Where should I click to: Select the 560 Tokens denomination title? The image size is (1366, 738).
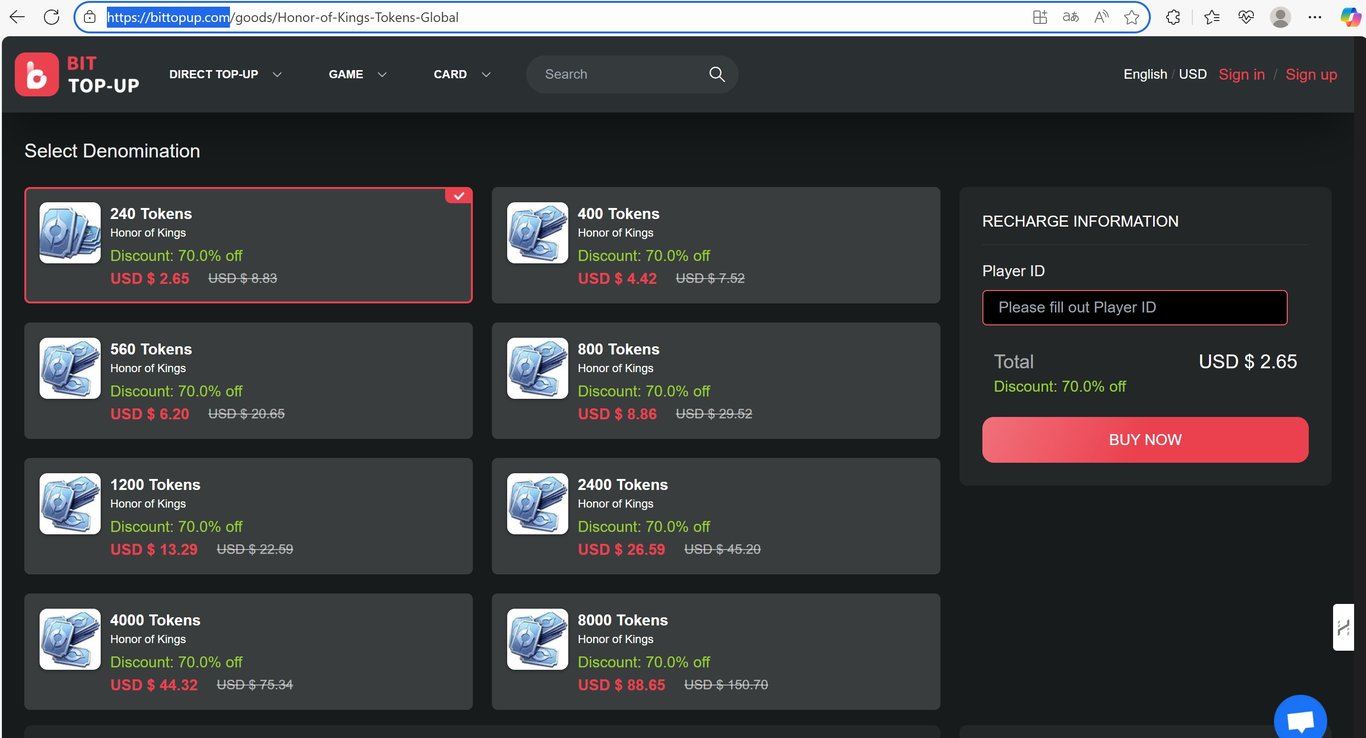point(151,349)
